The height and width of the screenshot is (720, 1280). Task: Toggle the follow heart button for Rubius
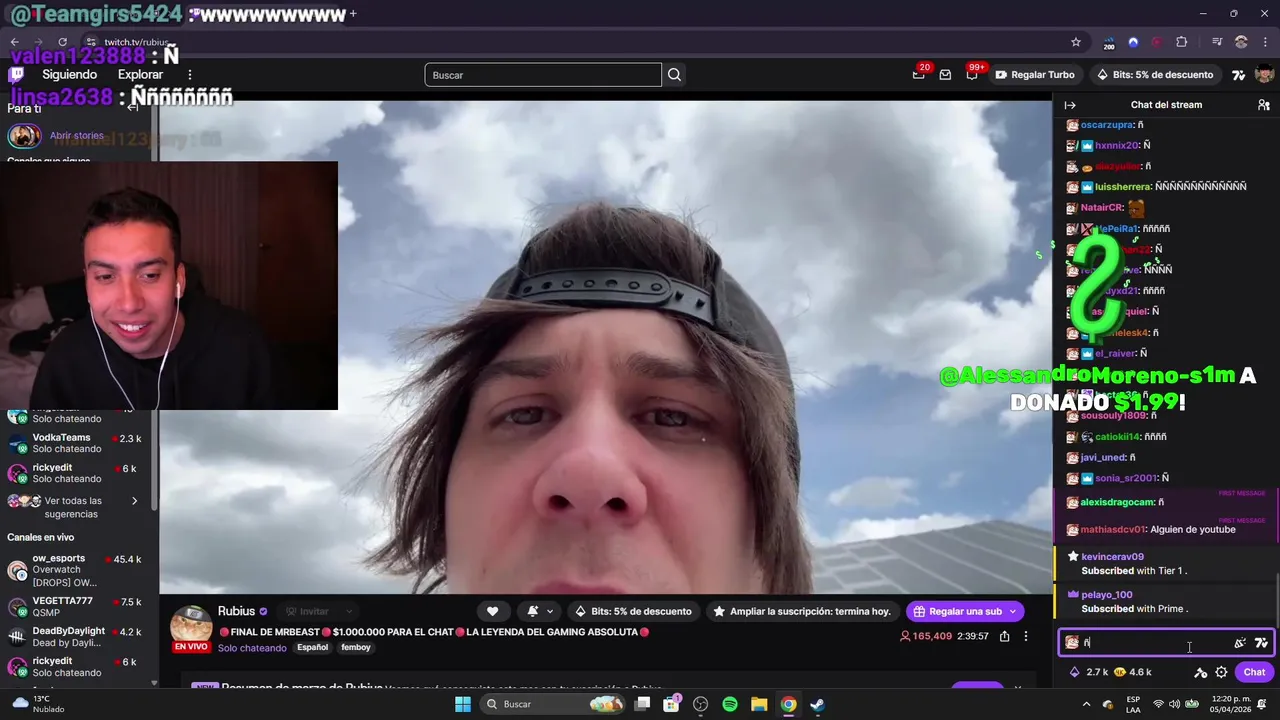[x=492, y=611]
